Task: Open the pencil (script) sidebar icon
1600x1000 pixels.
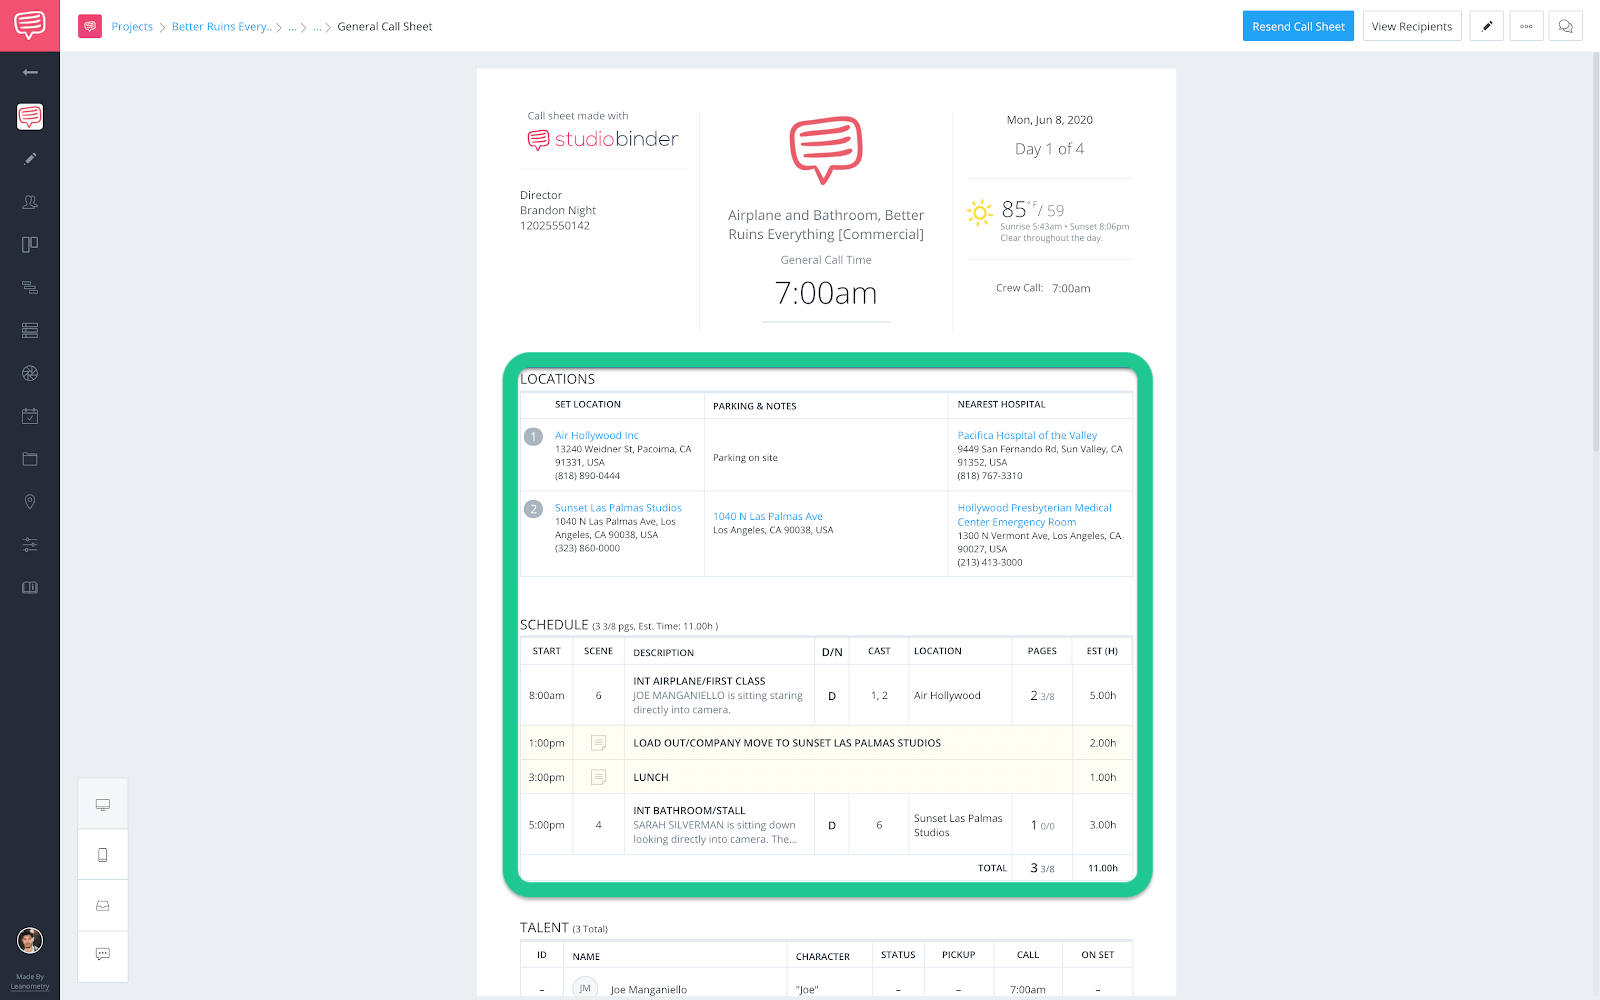Action: pyautogui.click(x=30, y=159)
